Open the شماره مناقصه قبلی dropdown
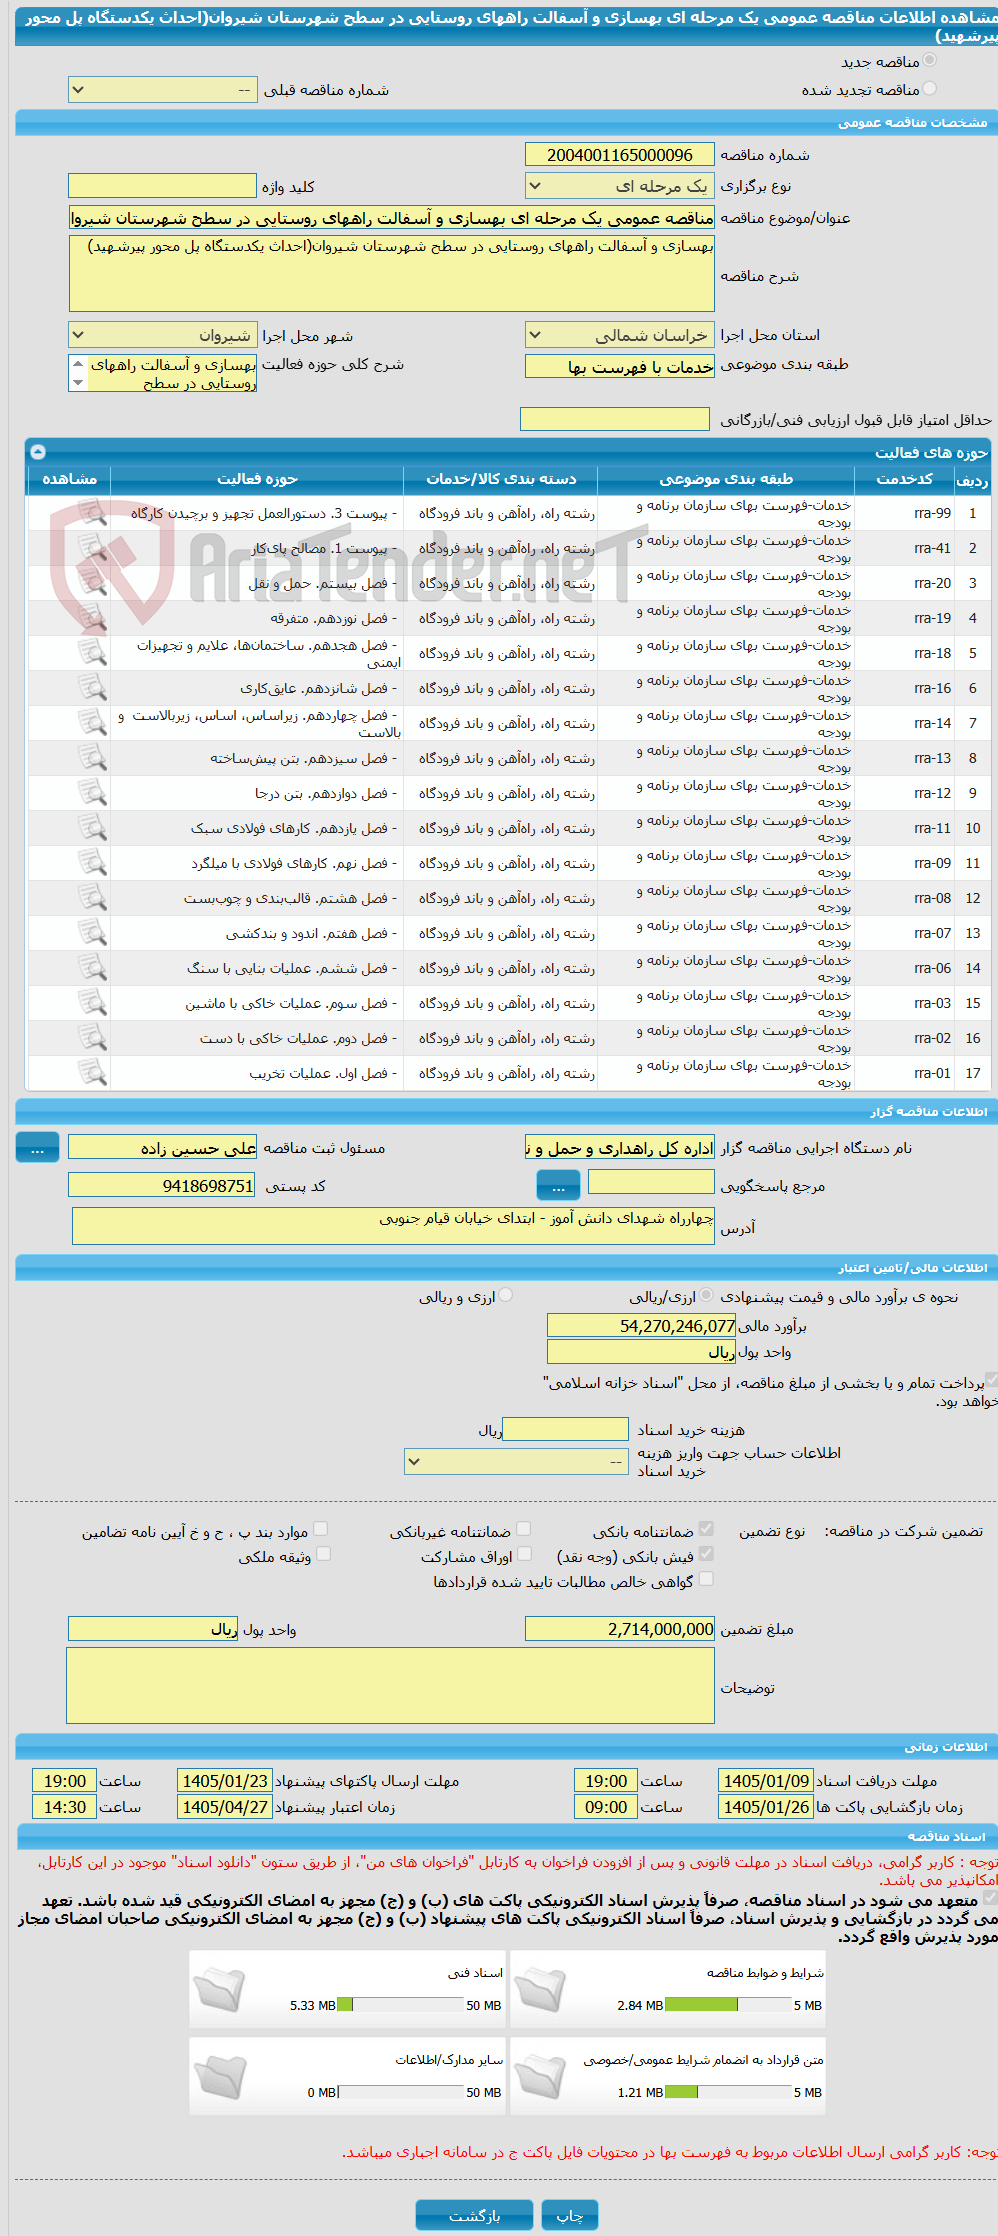The image size is (998, 2236). pos(163,90)
